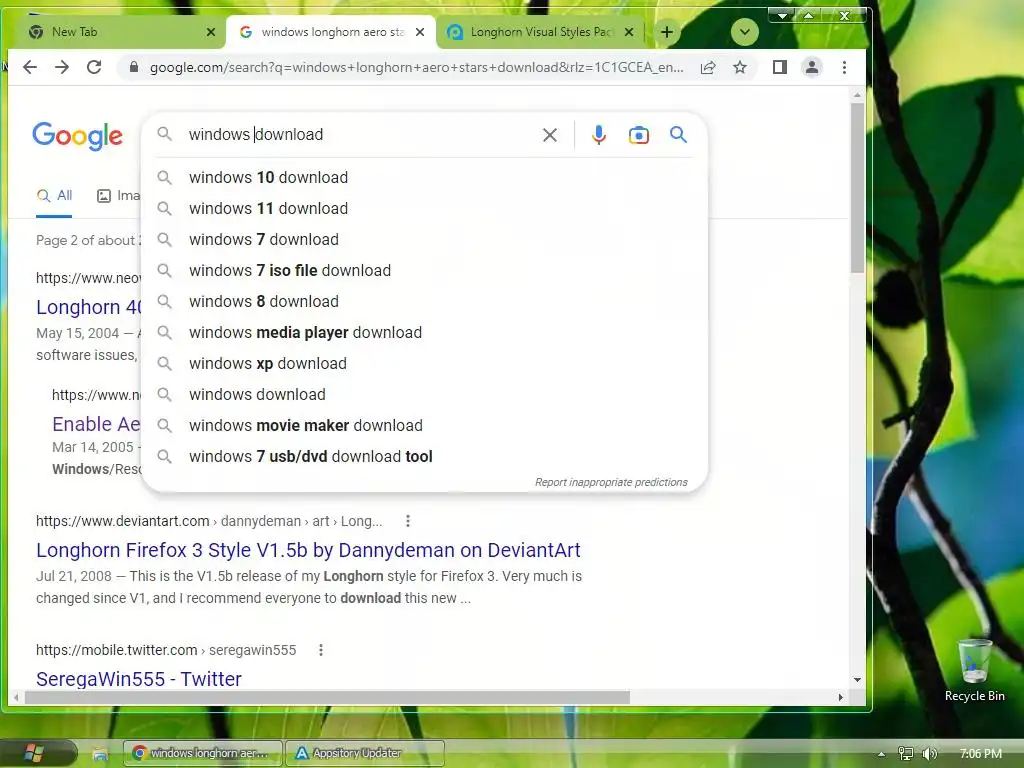Click the 7:06 PM taskbar clock
Image resolution: width=1024 pixels, height=768 pixels.
980,754
